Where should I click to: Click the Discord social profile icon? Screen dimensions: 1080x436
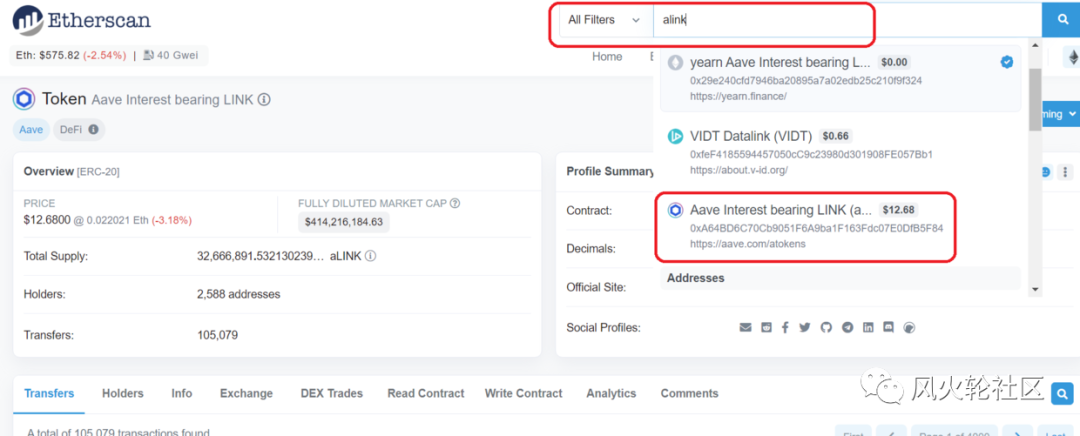(889, 327)
